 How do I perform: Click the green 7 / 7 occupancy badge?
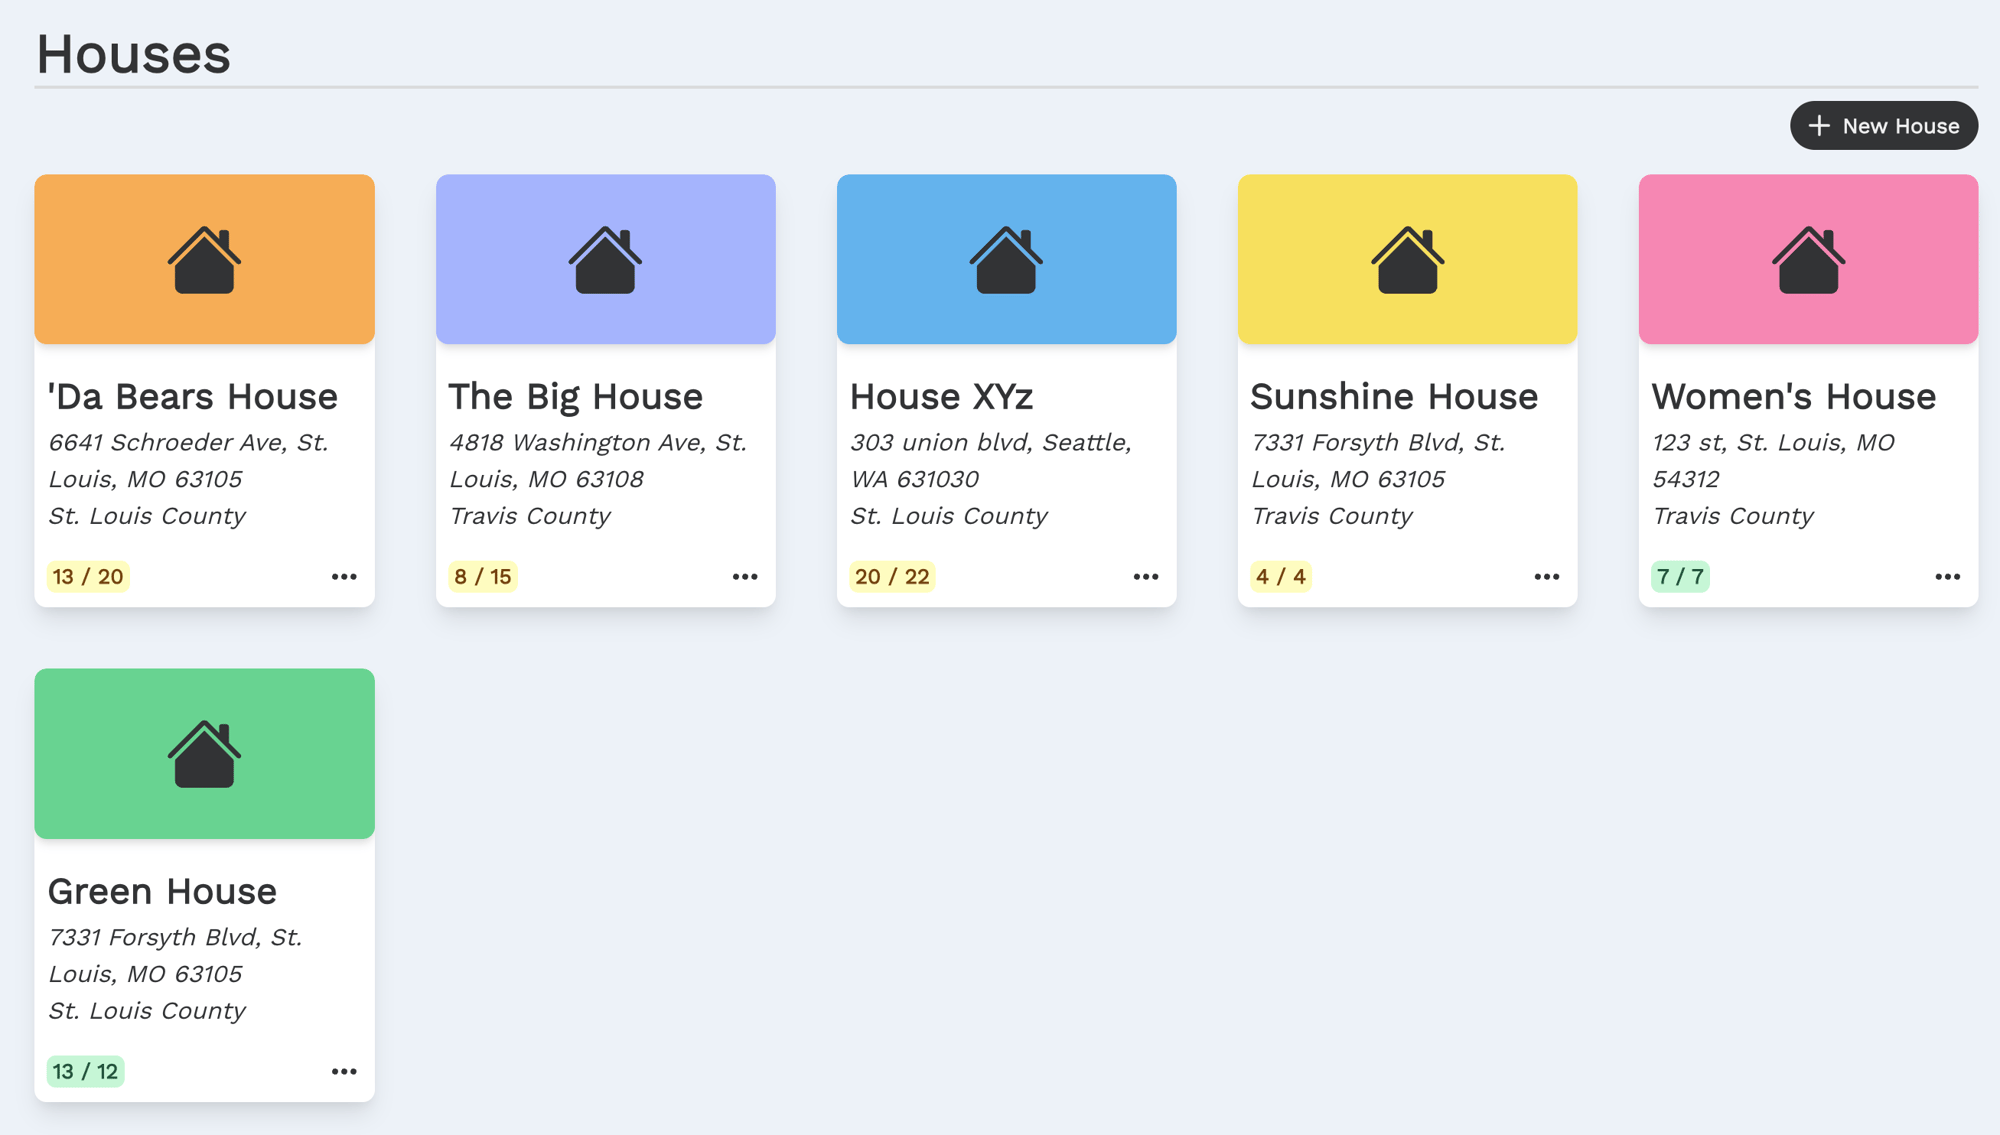(x=1680, y=577)
